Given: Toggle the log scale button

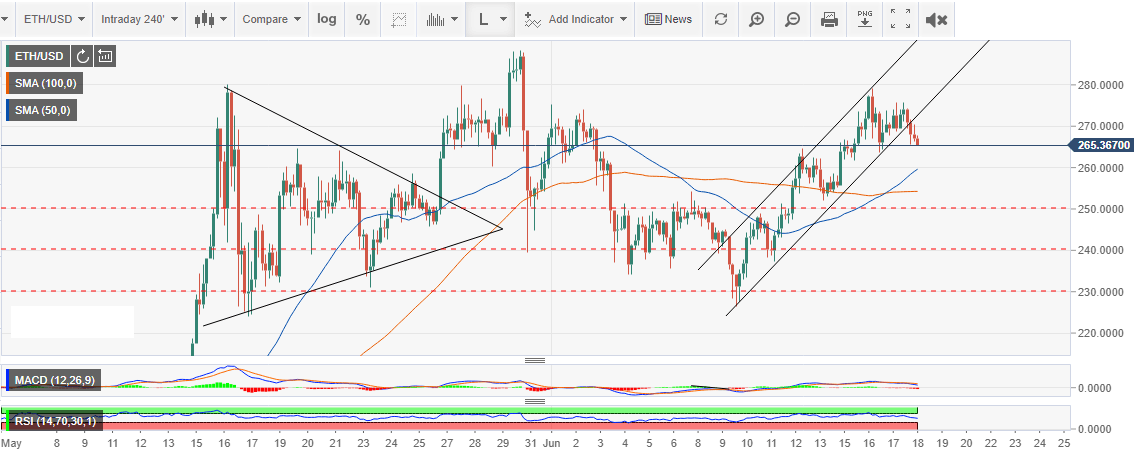Looking at the screenshot, I should [x=326, y=19].
